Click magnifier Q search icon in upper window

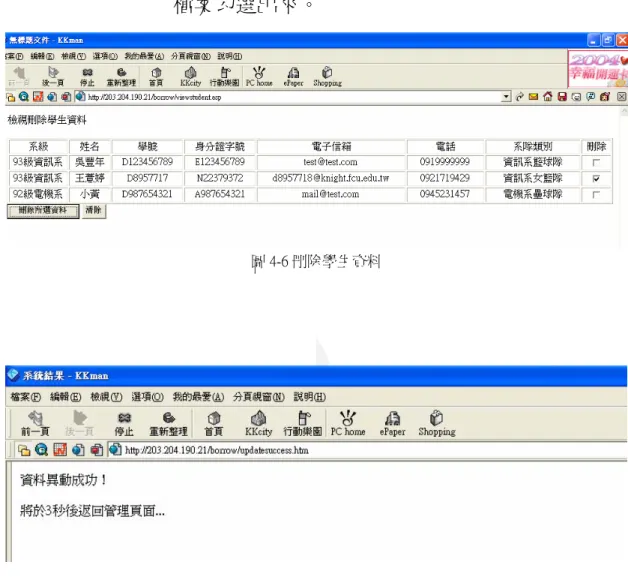click(x=24, y=97)
